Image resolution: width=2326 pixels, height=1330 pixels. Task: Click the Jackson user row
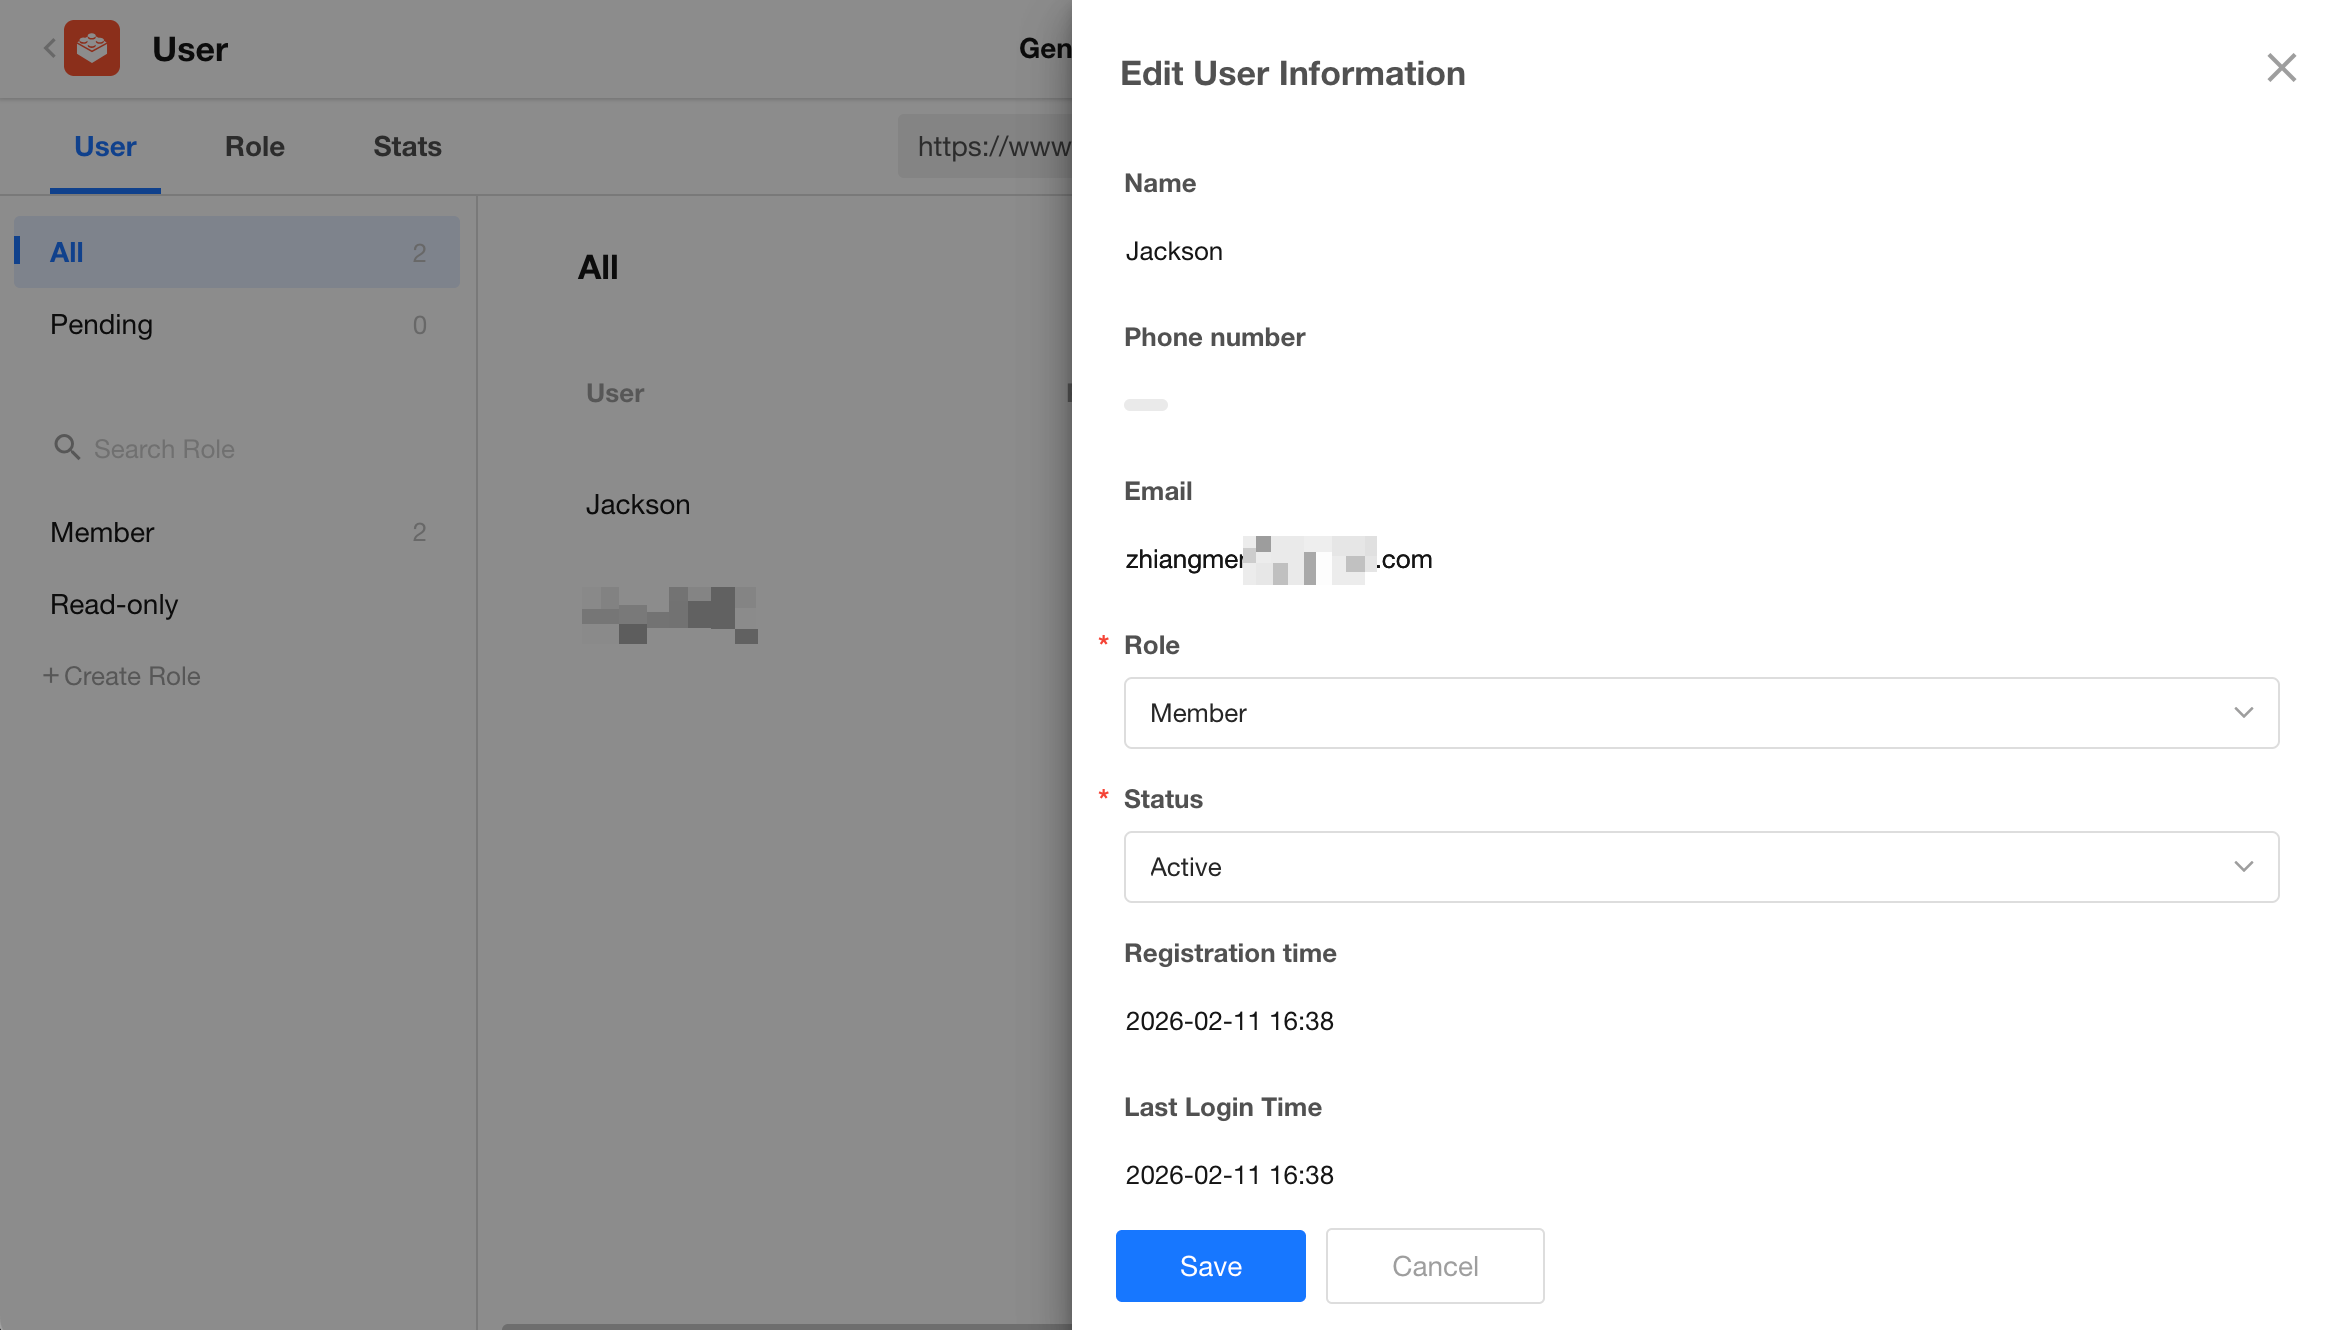[x=638, y=505]
